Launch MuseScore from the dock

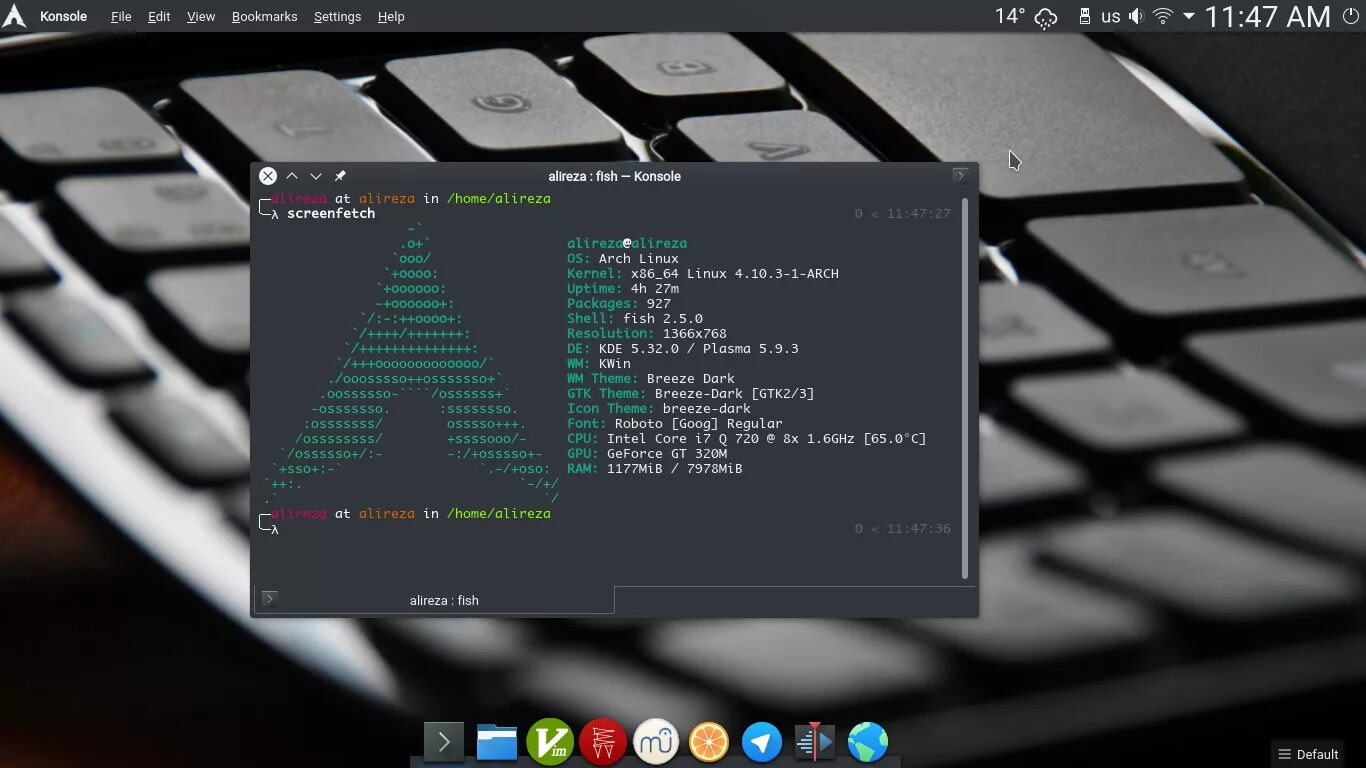tap(656, 742)
